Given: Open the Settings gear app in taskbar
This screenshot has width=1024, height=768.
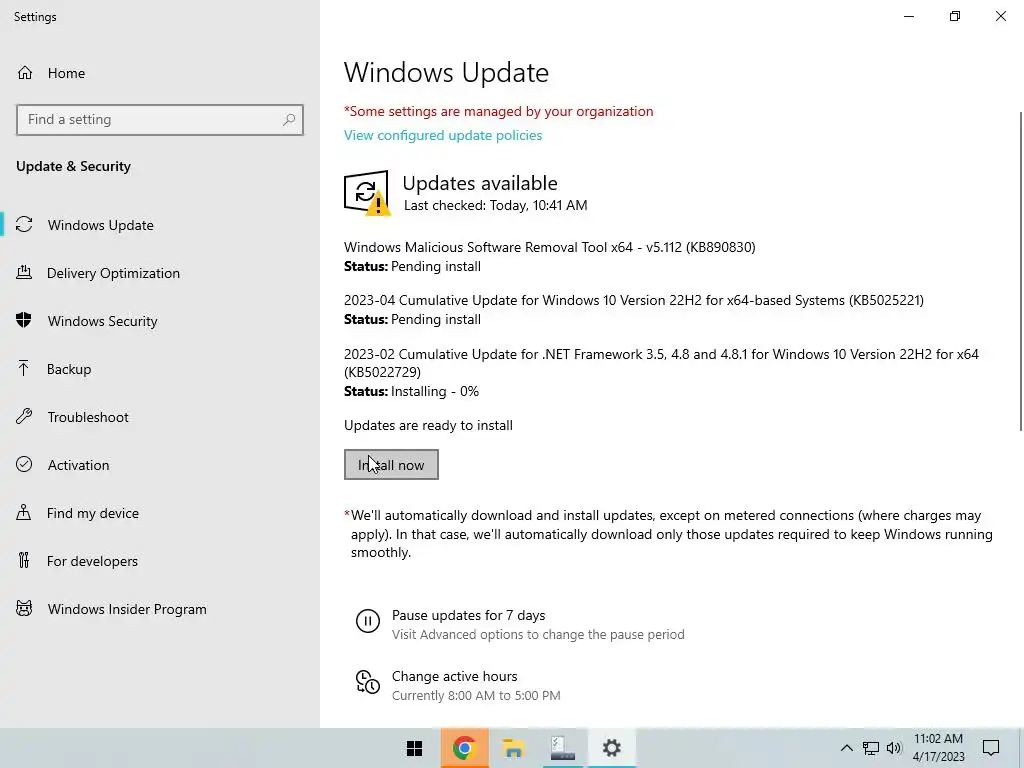Looking at the screenshot, I should (x=612, y=748).
